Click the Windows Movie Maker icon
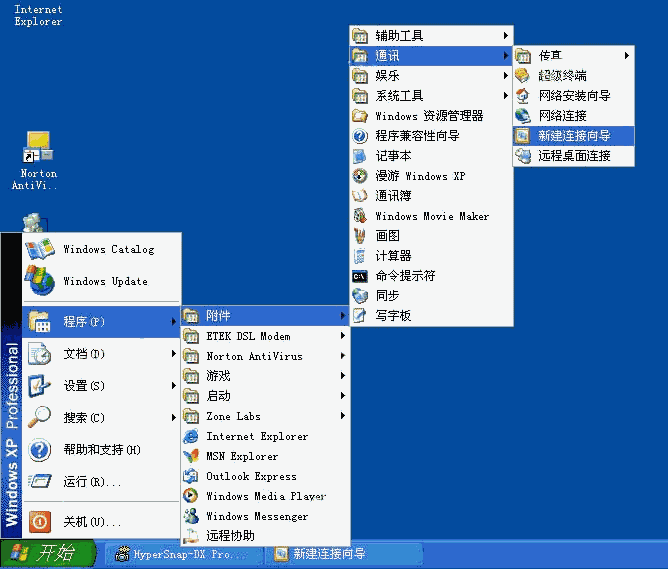Viewport: 668px width, 569px height. [360, 216]
